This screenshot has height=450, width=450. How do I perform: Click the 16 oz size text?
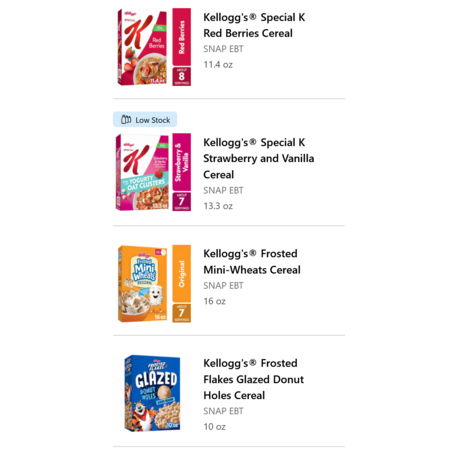(x=215, y=301)
